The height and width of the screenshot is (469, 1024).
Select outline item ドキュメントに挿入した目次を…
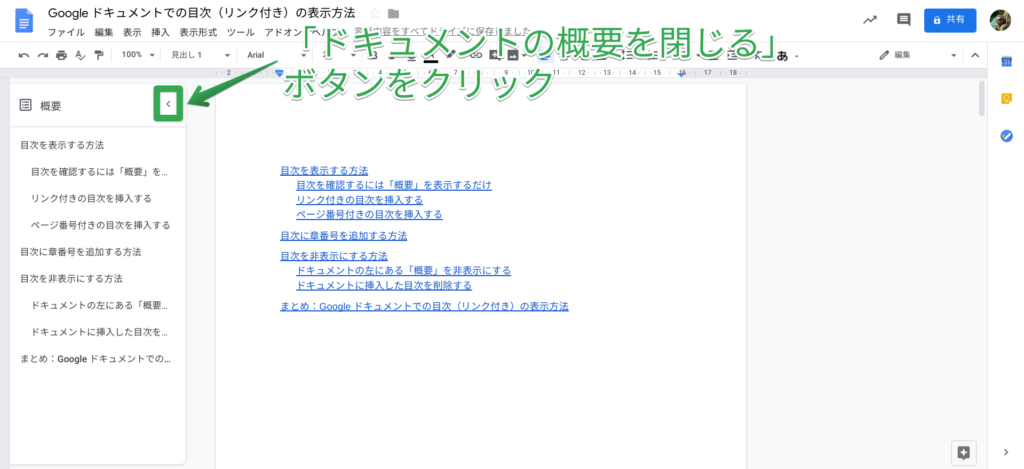[100, 332]
